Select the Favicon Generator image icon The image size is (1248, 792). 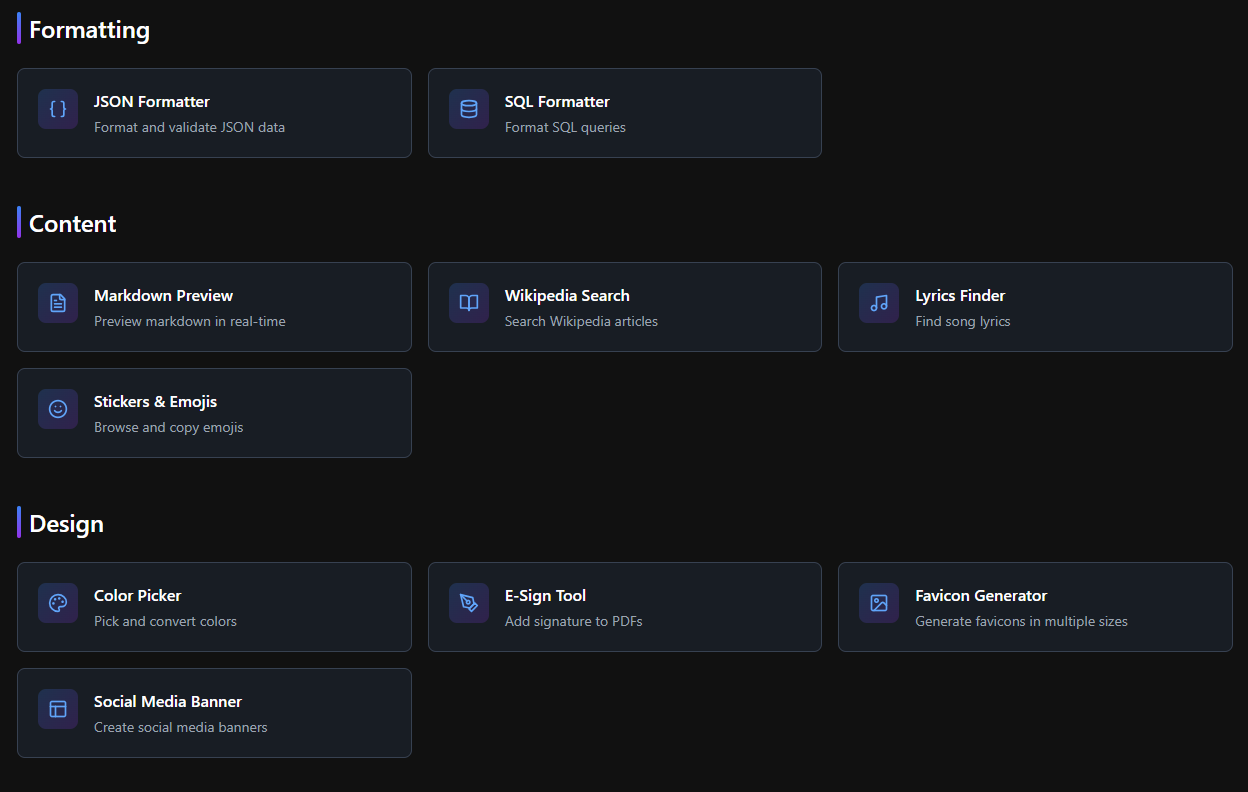878,603
